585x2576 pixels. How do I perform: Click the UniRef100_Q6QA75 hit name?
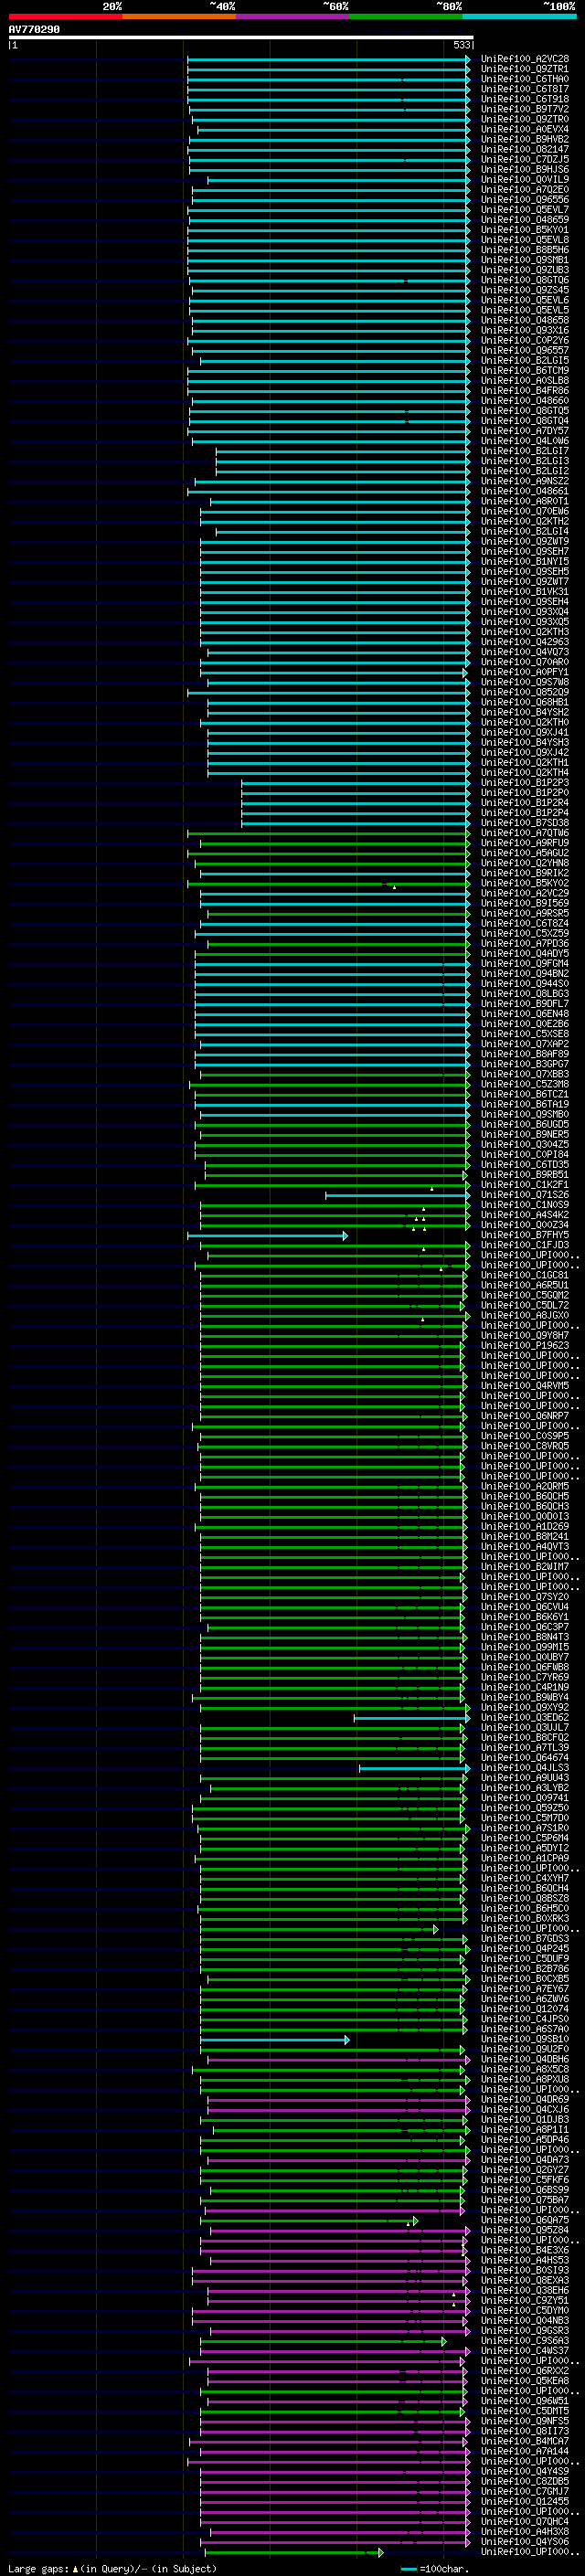point(525,2220)
